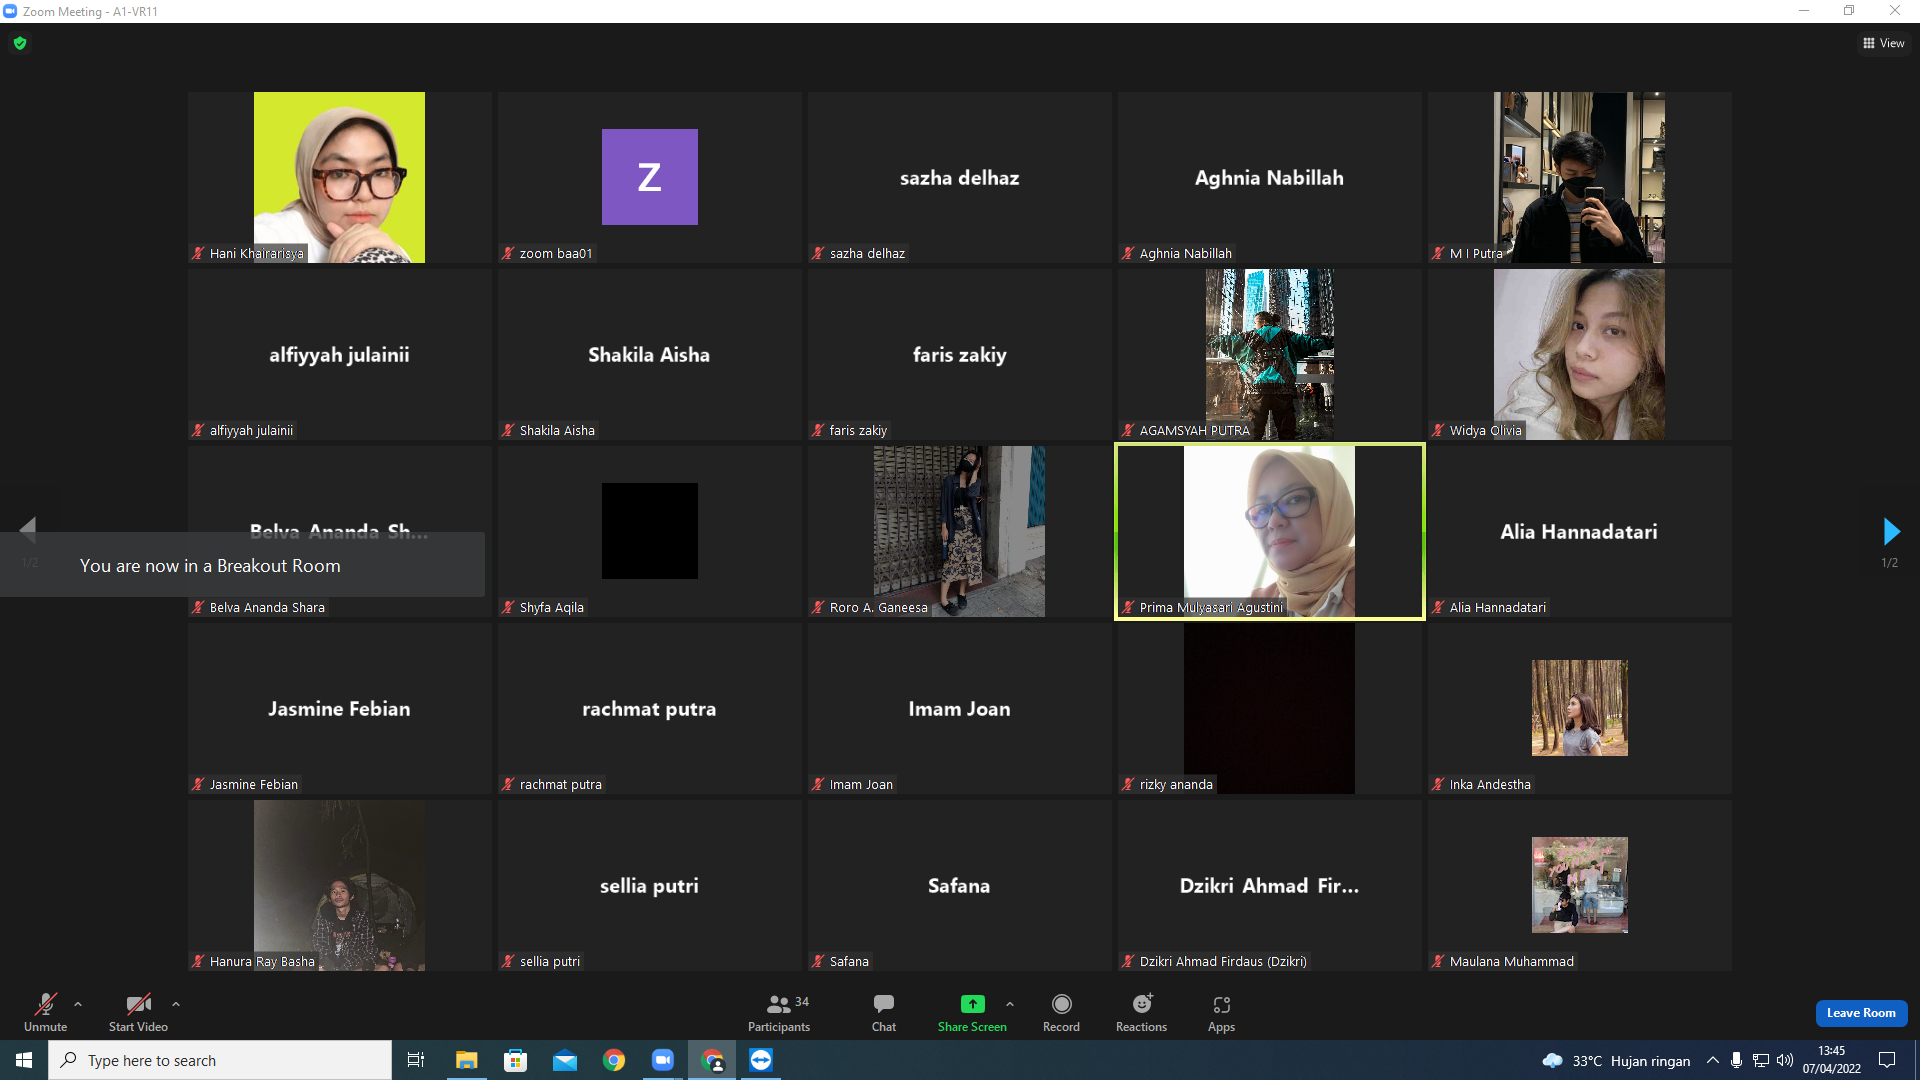The width and height of the screenshot is (1920, 1080).
Task: Open Reactions menu
Action: (x=1141, y=1011)
